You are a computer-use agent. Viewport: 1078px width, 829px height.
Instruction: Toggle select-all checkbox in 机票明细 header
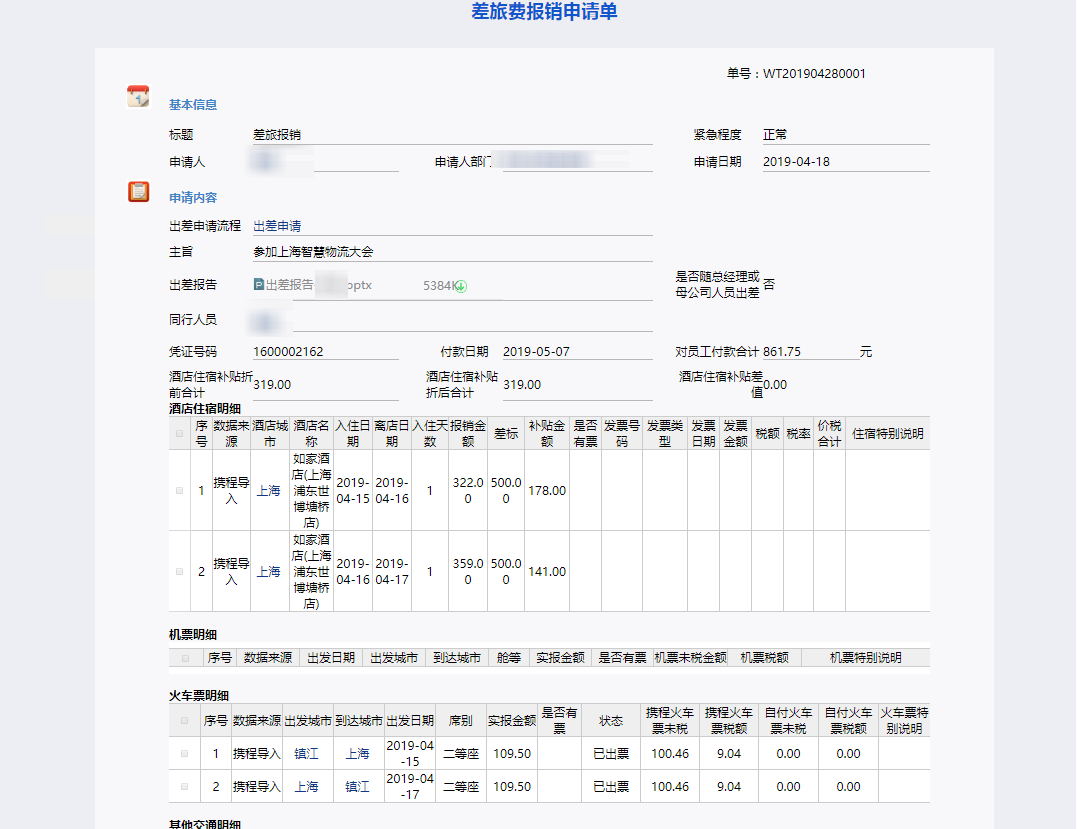(x=185, y=659)
